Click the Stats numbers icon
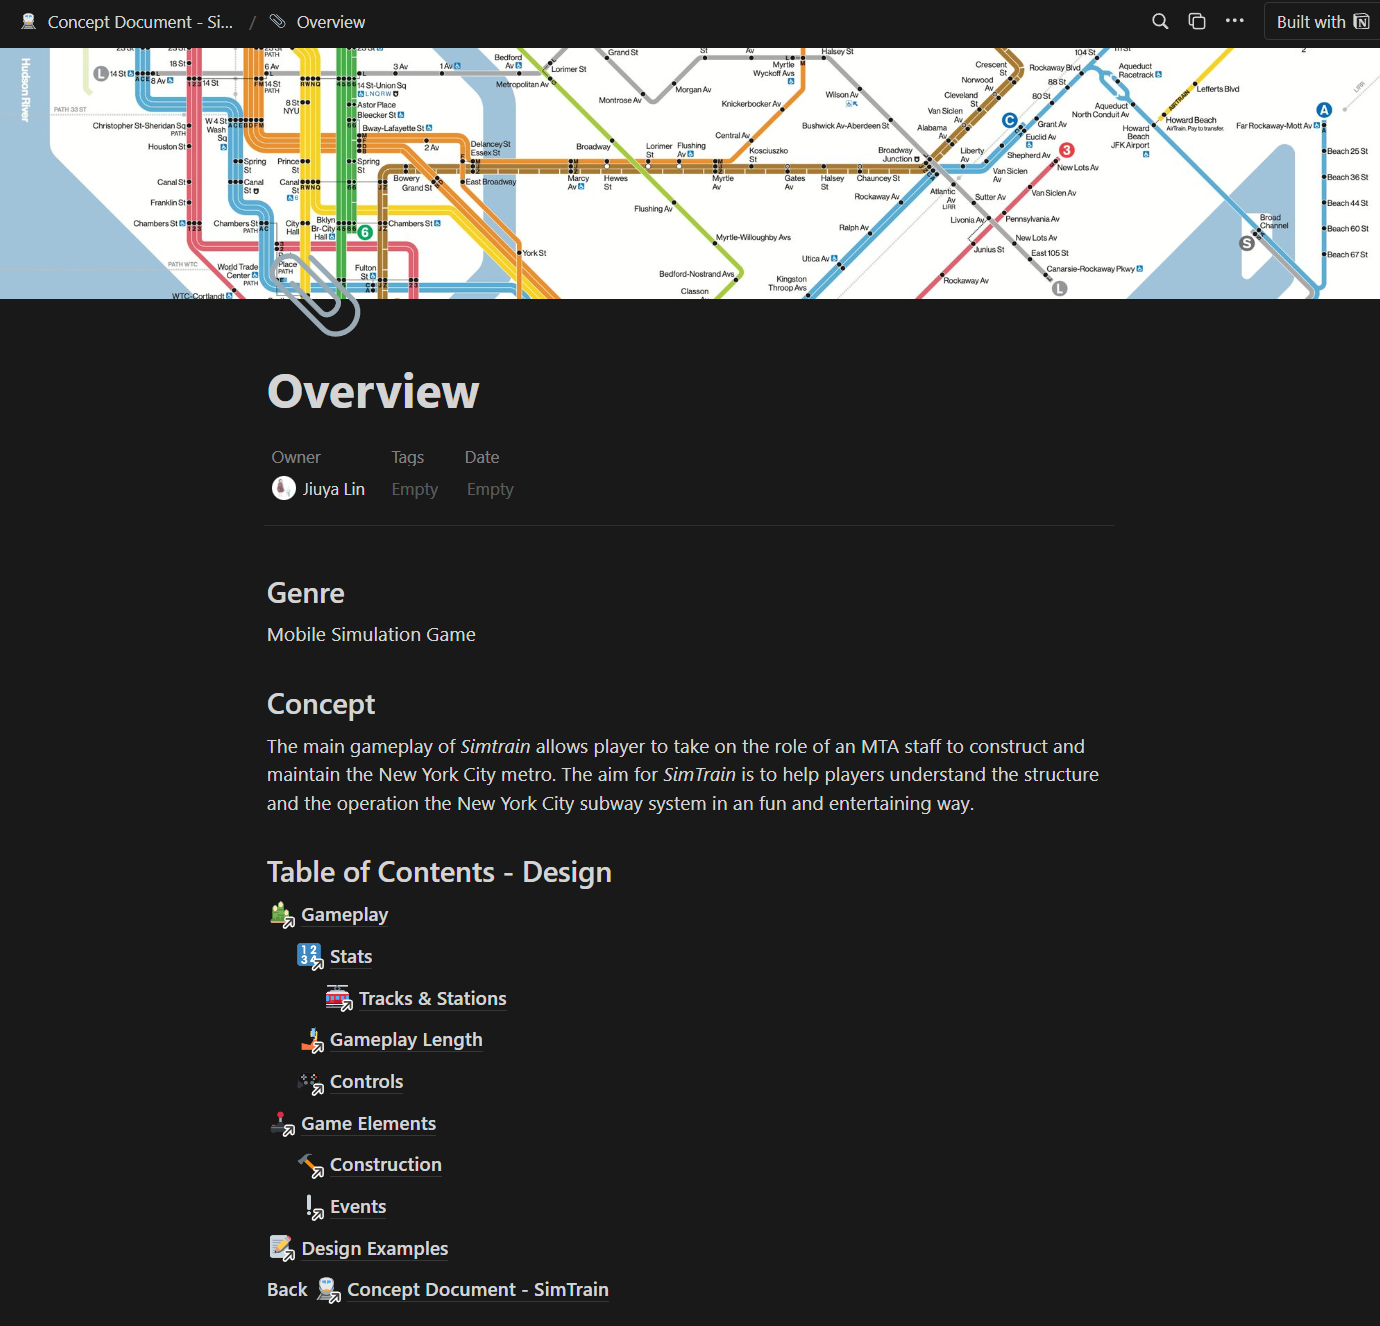The height and width of the screenshot is (1326, 1380). [x=311, y=957]
